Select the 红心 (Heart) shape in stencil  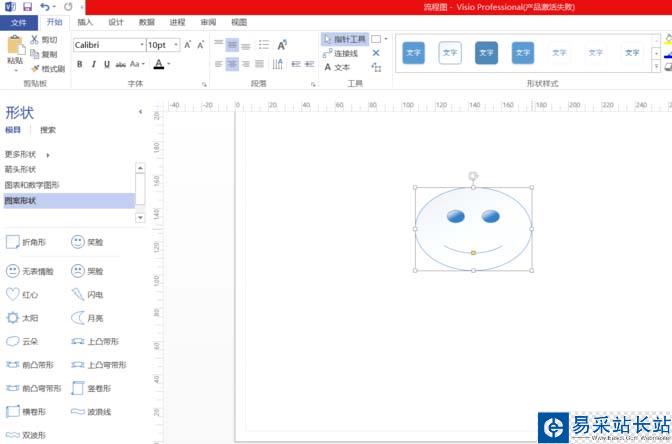[x=22, y=294]
